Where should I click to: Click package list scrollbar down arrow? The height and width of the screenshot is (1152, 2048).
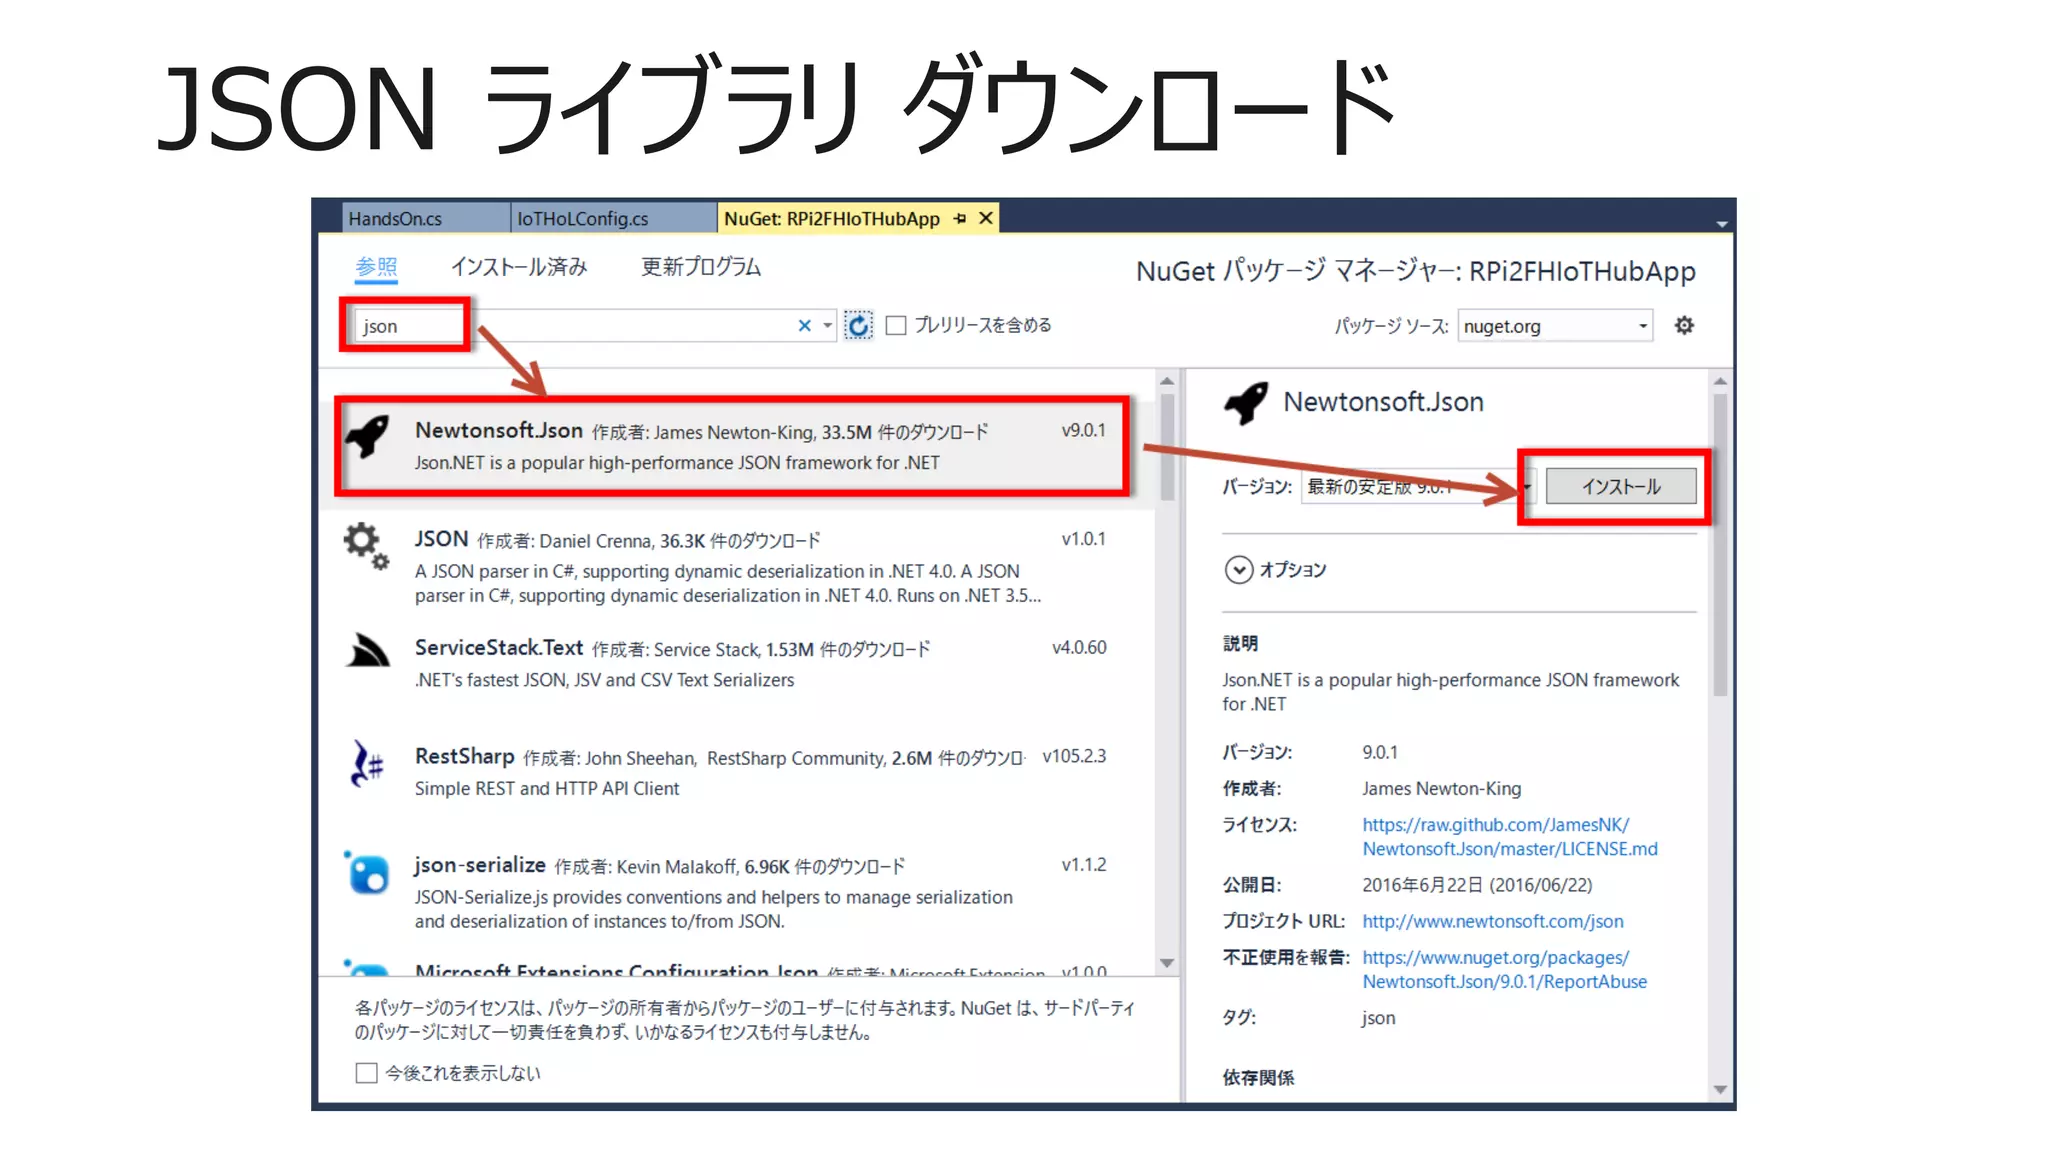point(1167,963)
